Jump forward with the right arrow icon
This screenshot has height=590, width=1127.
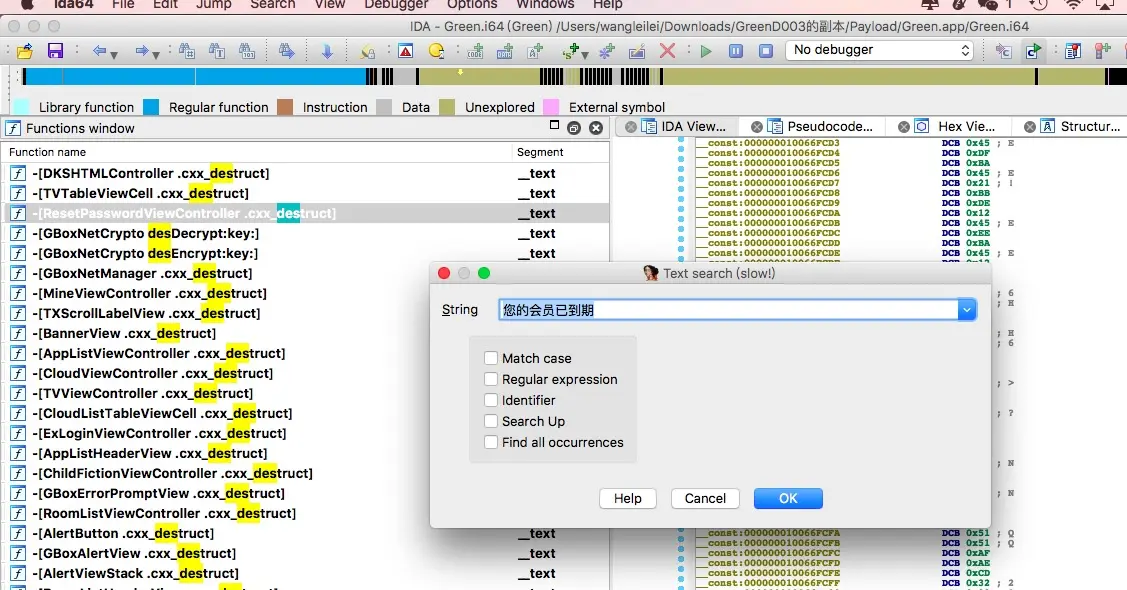tap(141, 51)
